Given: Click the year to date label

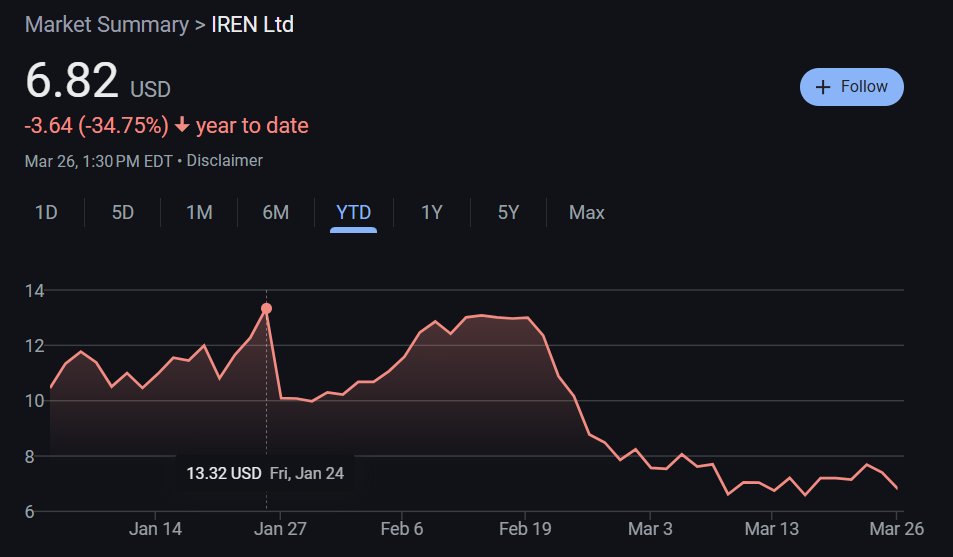Looking at the screenshot, I should pyautogui.click(x=252, y=125).
